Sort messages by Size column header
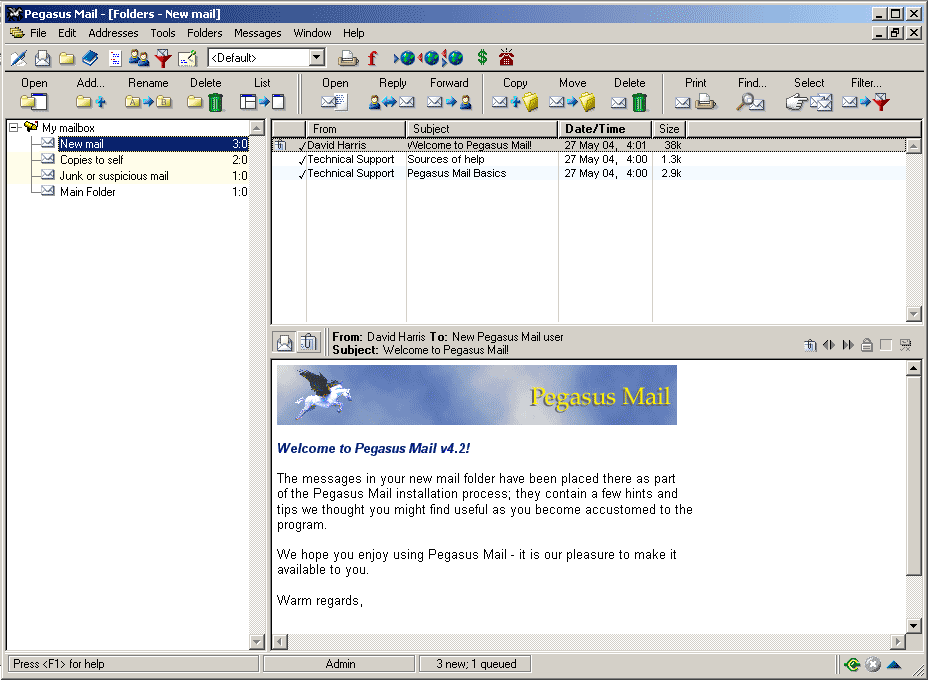This screenshot has width=928, height=680. [x=669, y=128]
